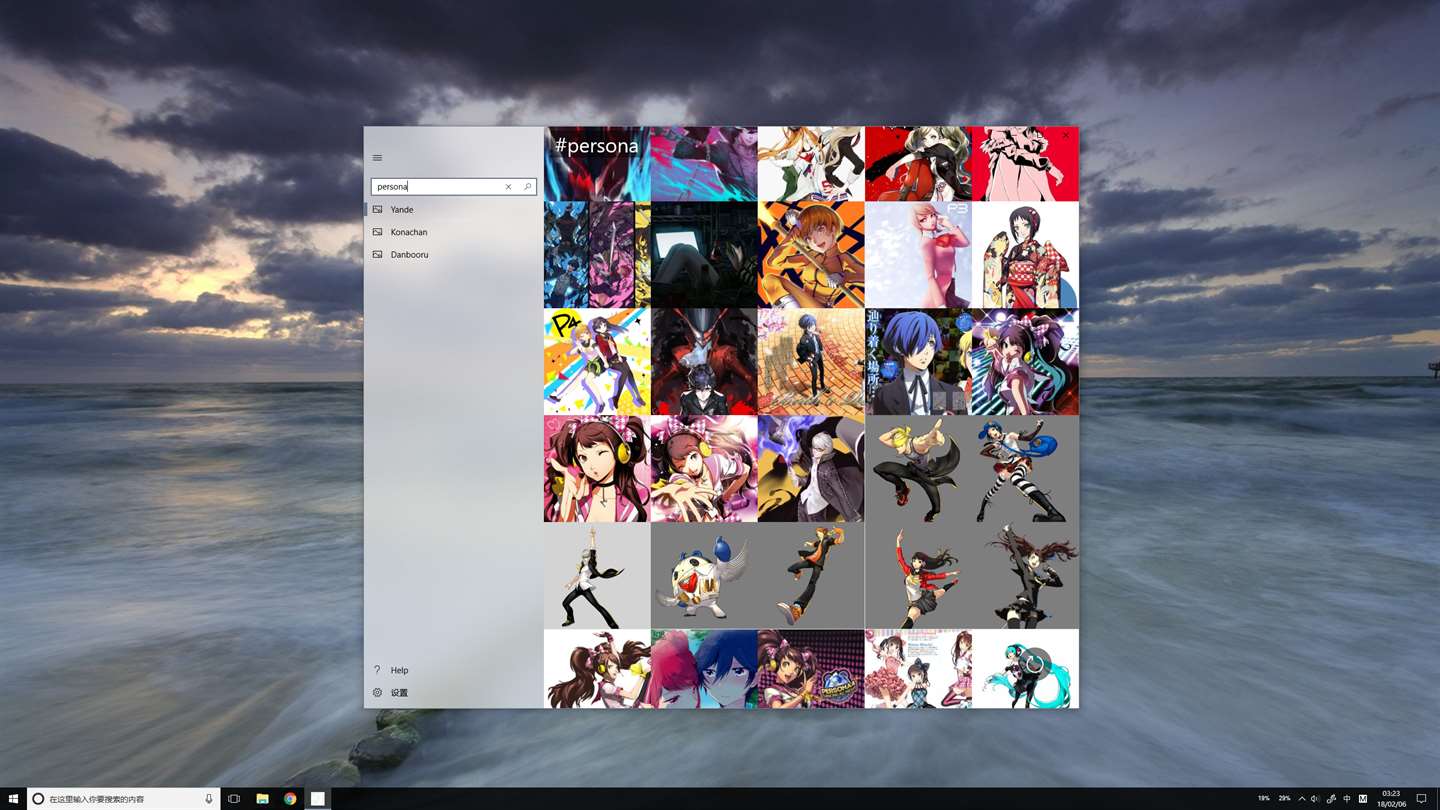This screenshot has width=1440, height=810.
Task: Open the pale P3 pink dress thumbnail
Action: pyautogui.click(x=918, y=254)
